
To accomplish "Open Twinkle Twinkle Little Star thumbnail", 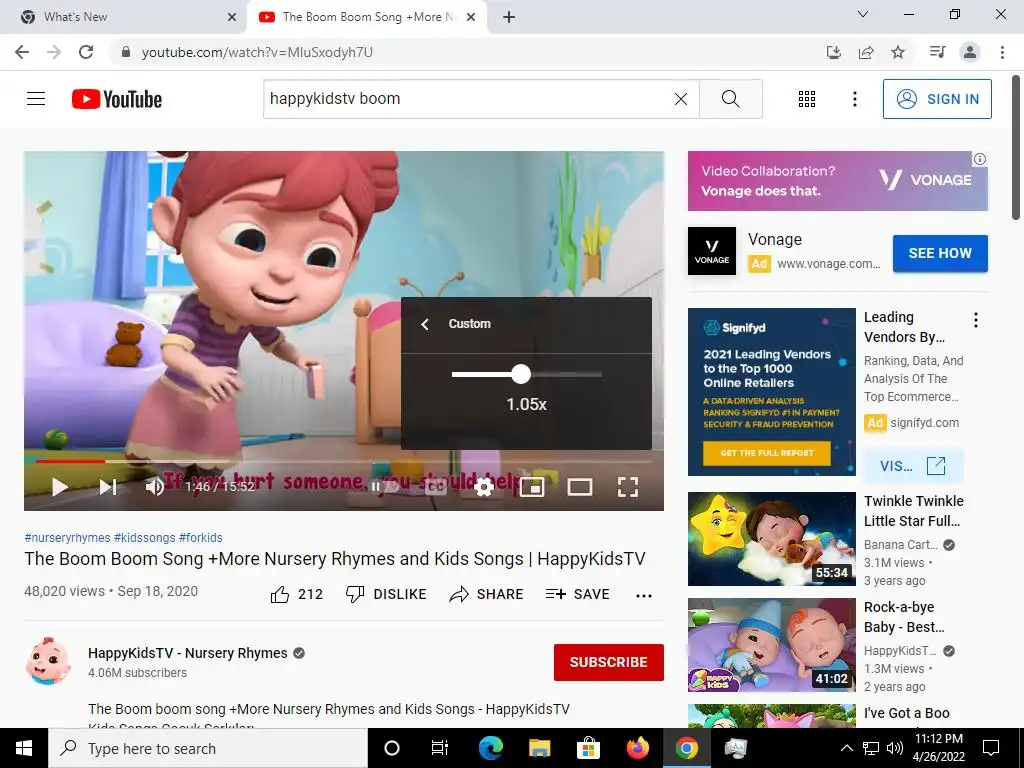I will click(x=771, y=539).
